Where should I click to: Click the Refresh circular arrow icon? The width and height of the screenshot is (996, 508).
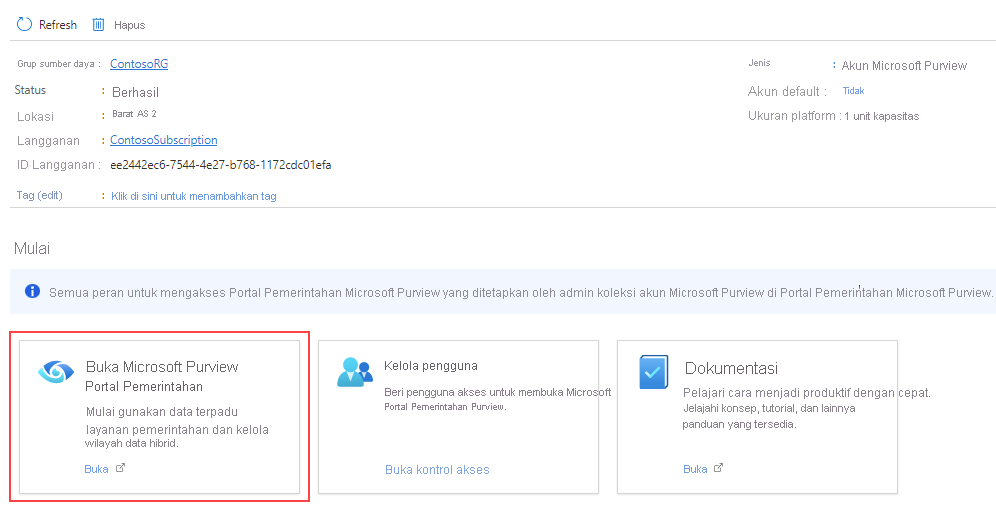pyautogui.click(x=24, y=25)
